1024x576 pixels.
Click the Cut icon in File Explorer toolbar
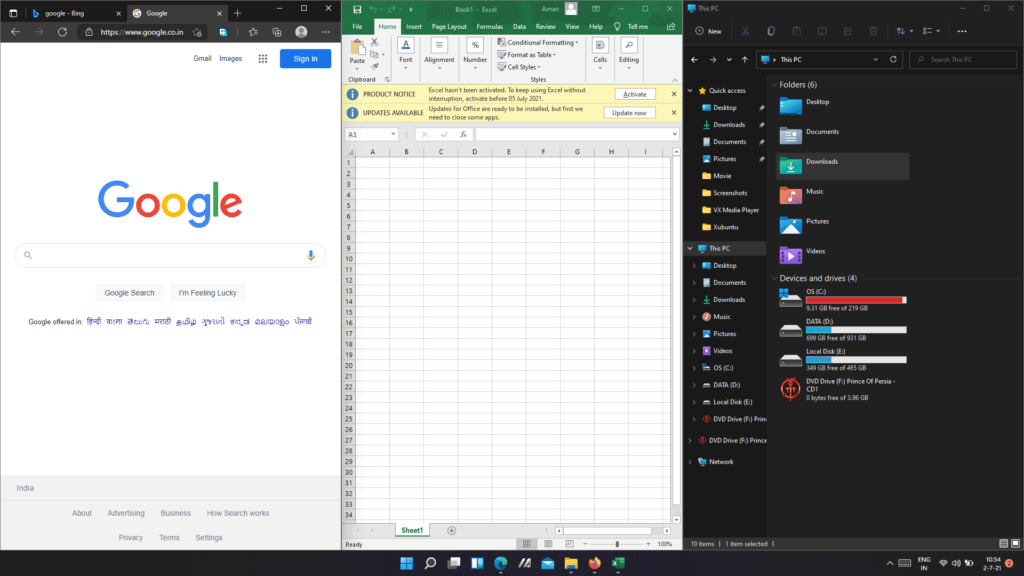pos(745,31)
